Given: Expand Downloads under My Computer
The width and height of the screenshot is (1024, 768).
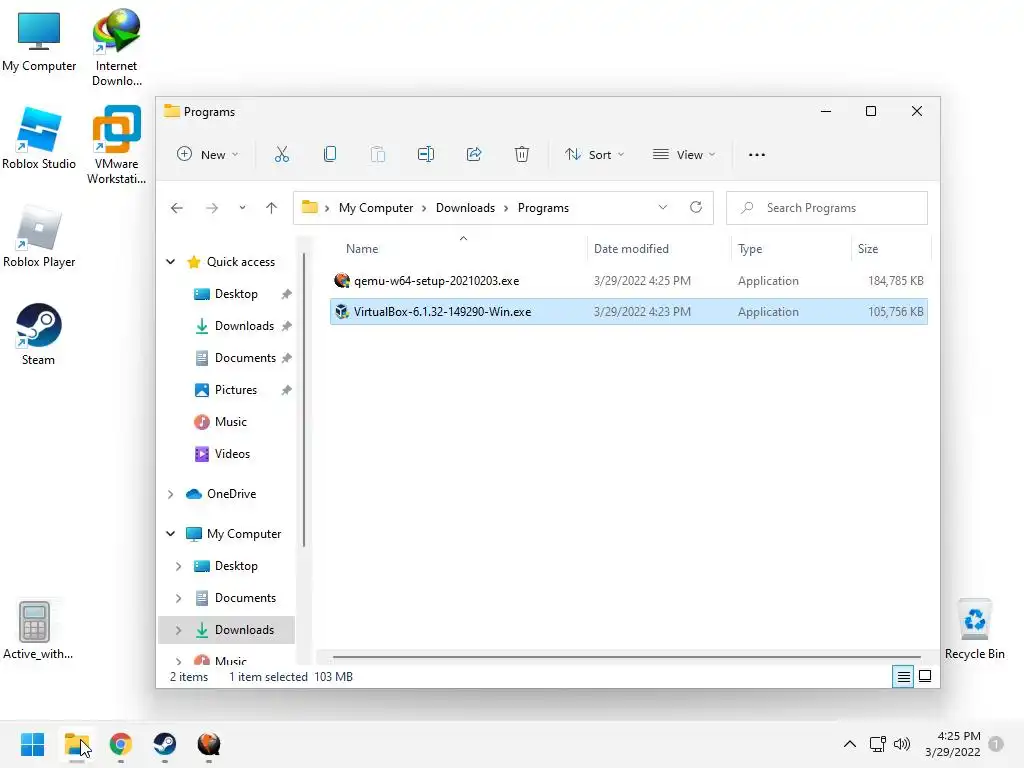Looking at the screenshot, I should 178,630.
